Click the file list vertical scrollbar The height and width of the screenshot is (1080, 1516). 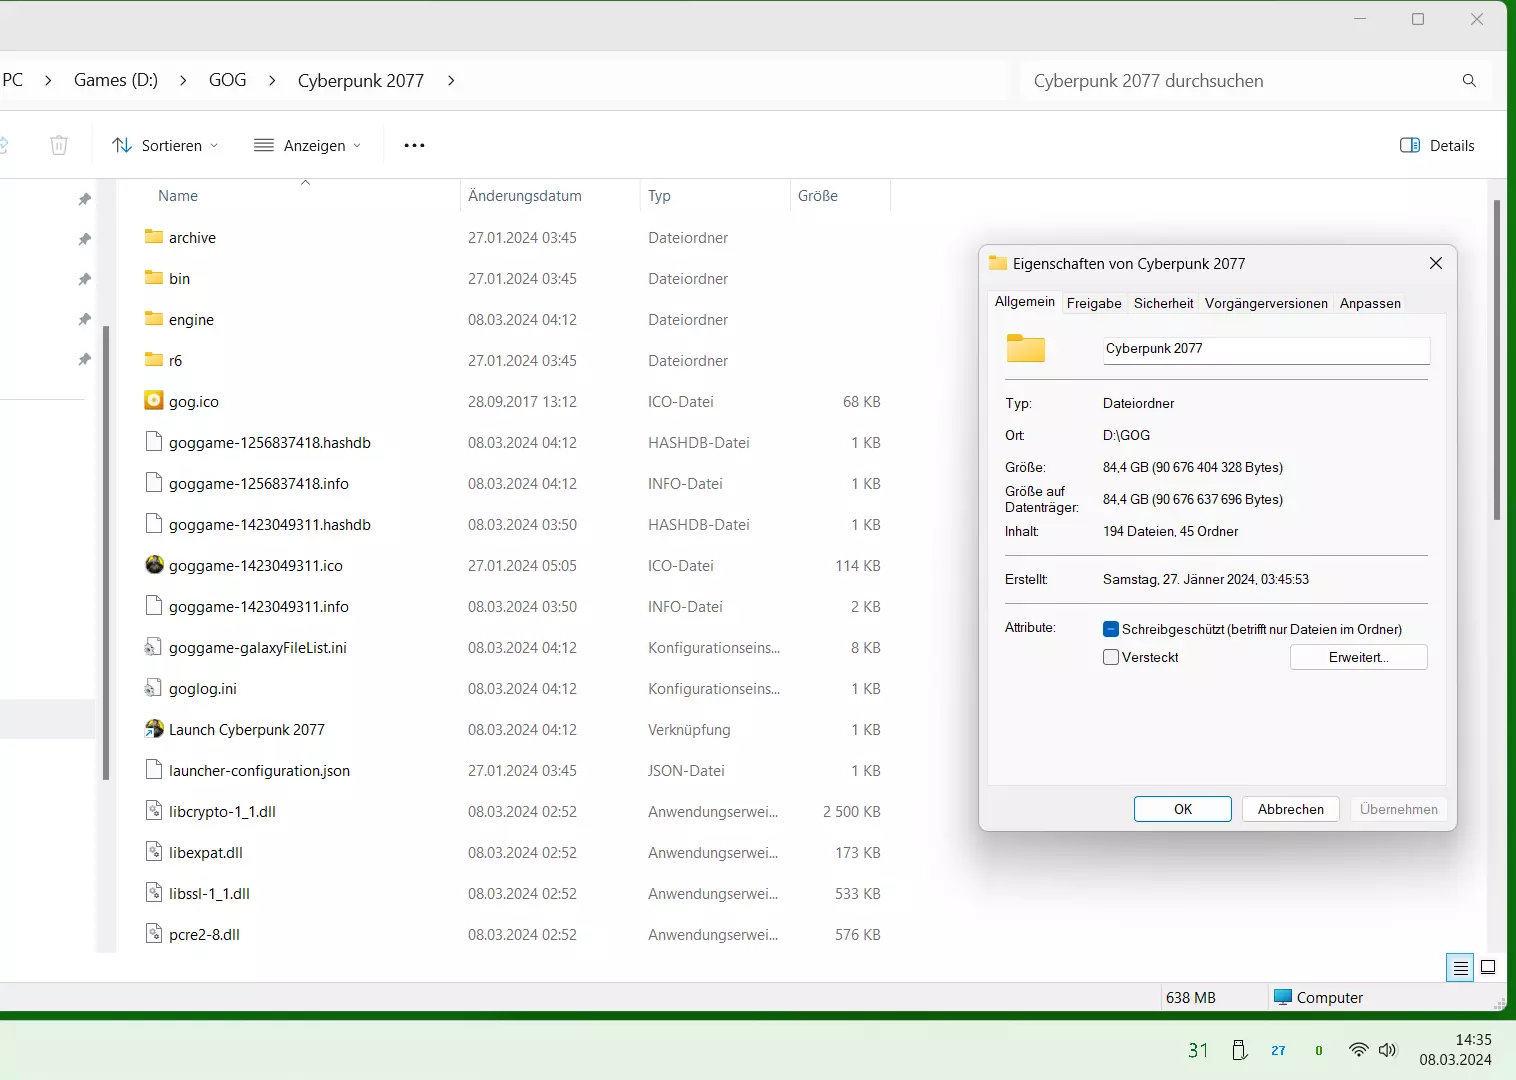point(1497,360)
